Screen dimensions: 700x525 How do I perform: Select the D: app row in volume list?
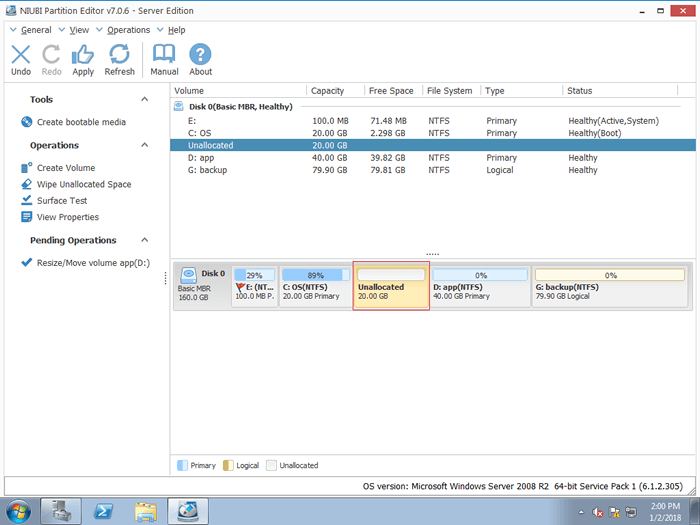pos(433,158)
